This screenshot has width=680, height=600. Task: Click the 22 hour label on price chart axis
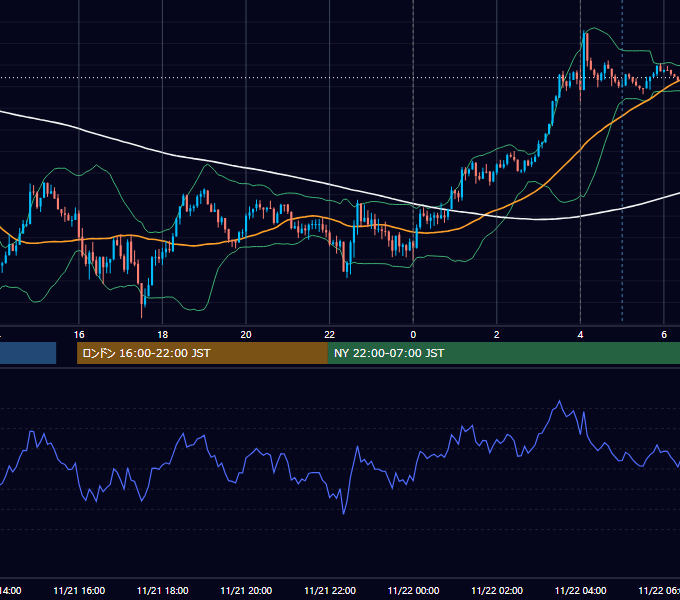point(330,335)
